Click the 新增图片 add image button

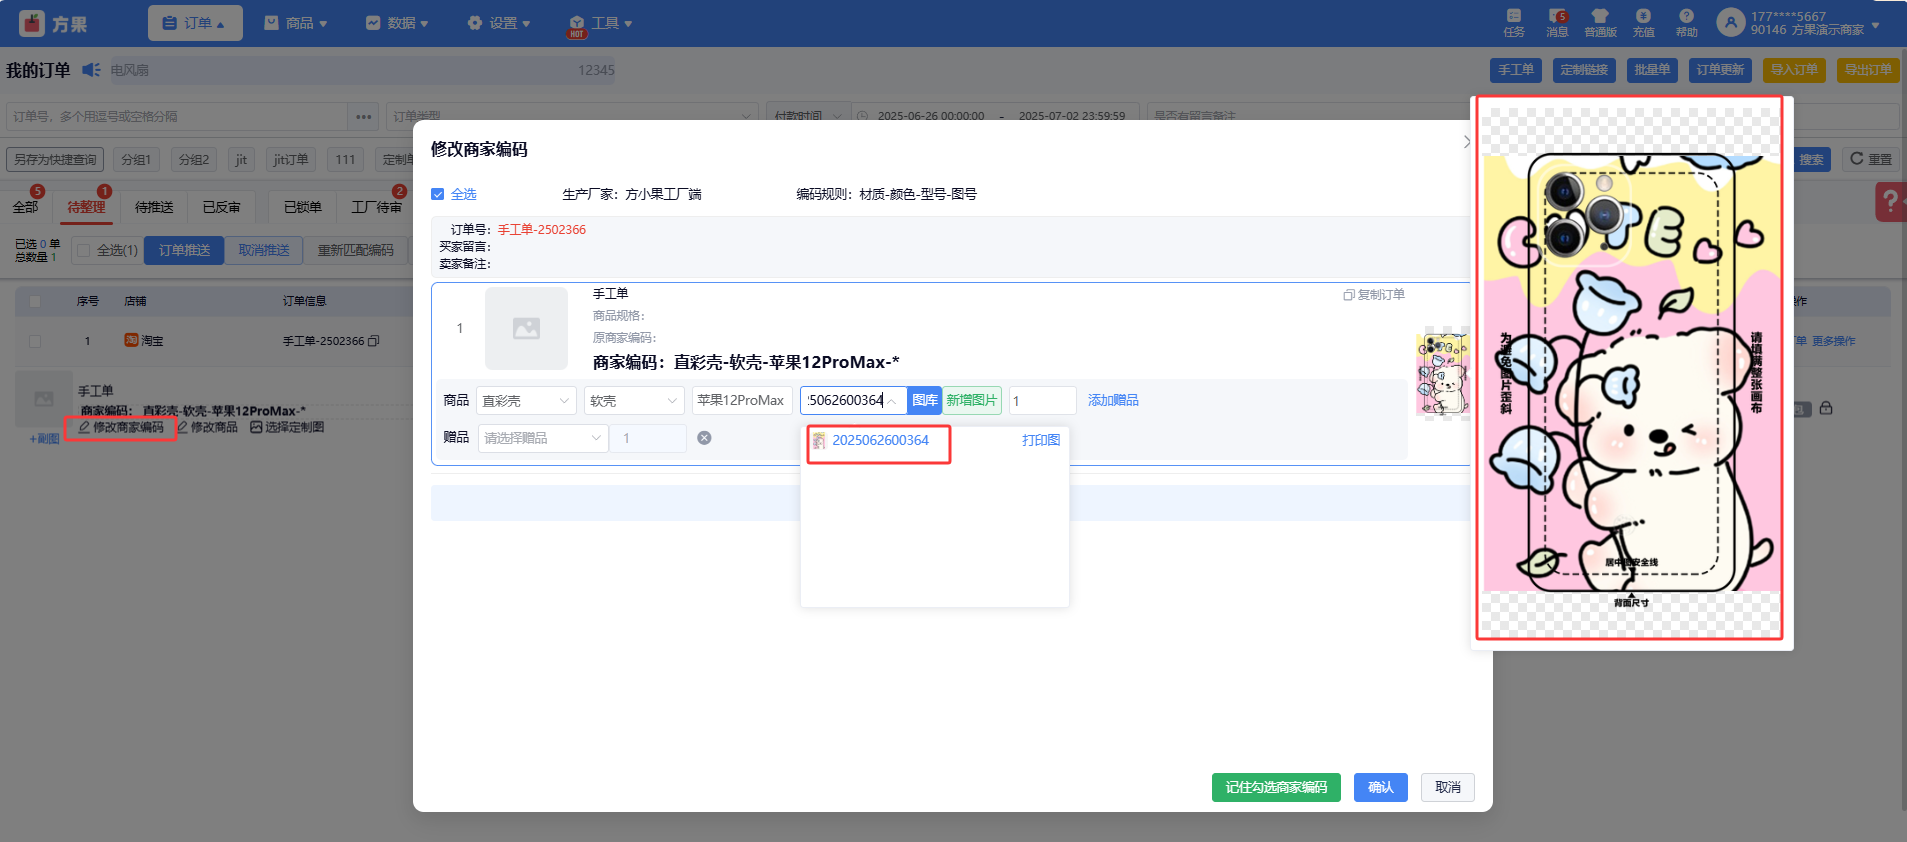pyautogui.click(x=972, y=400)
